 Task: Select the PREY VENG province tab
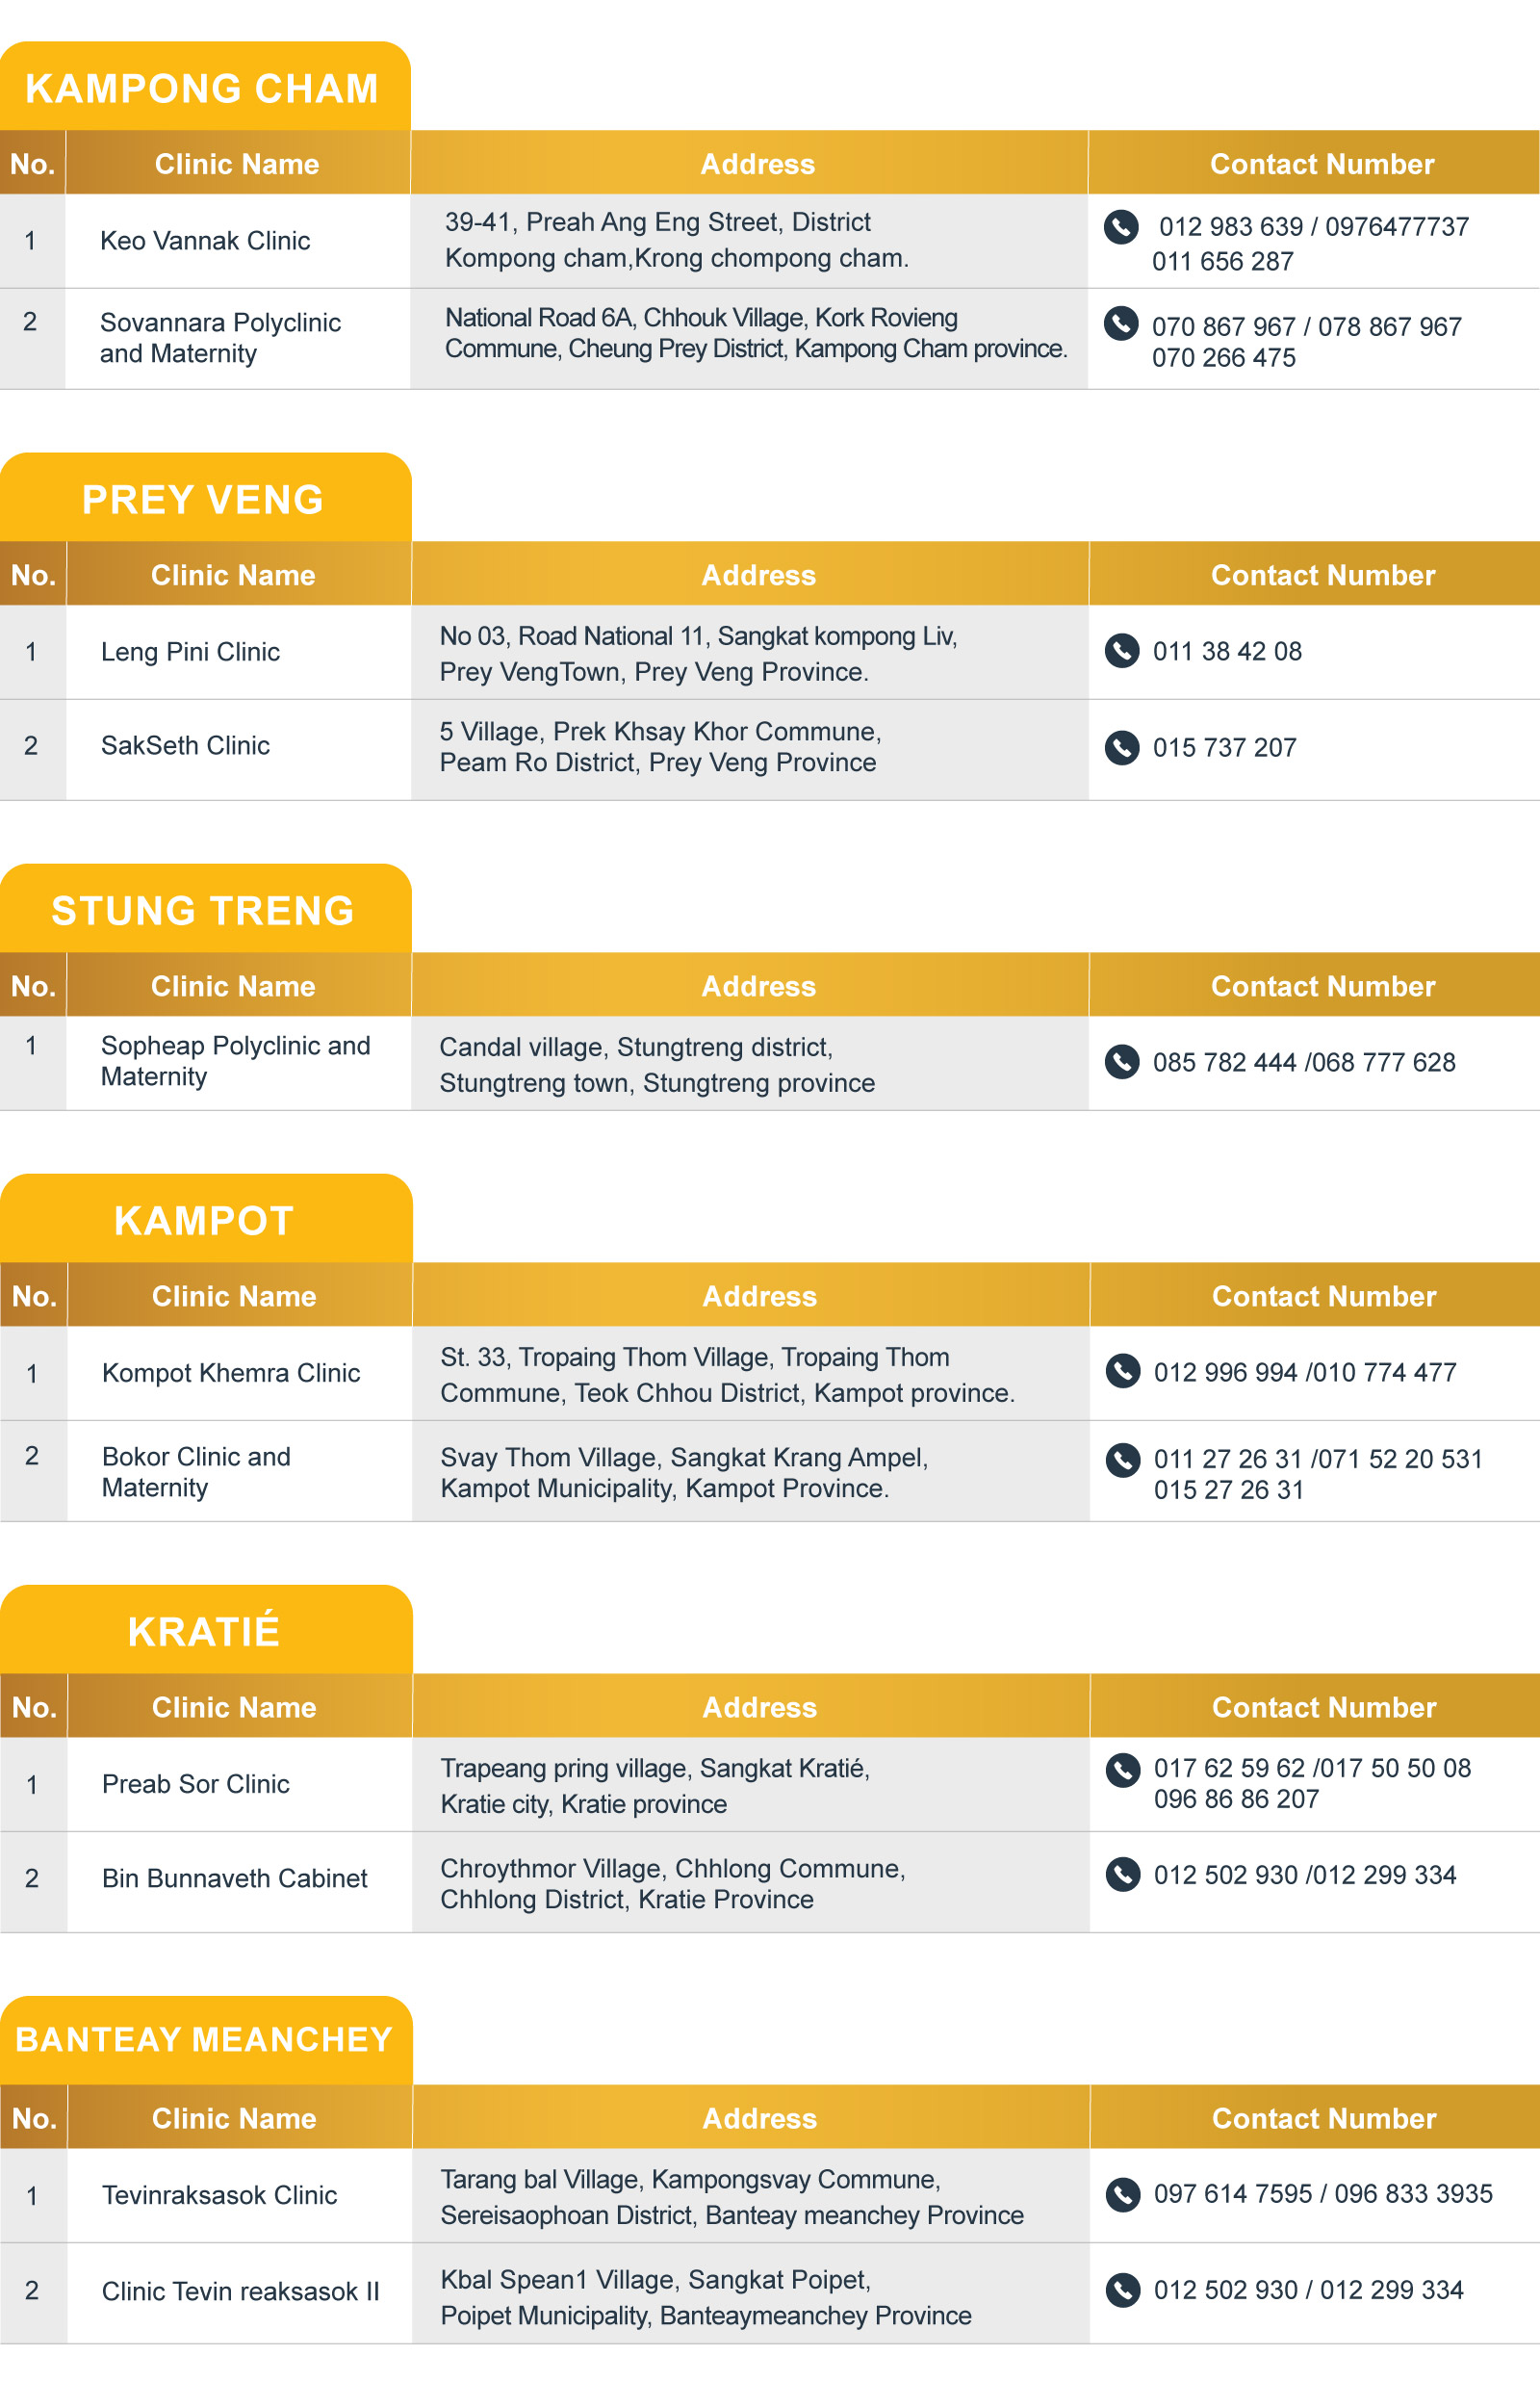click(203, 499)
